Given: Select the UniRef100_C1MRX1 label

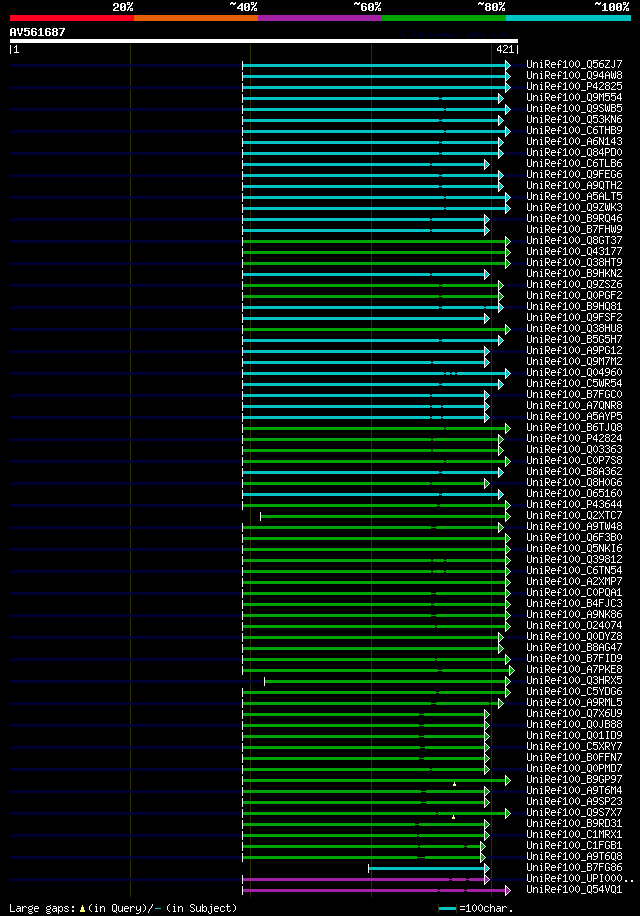Looking at the screenshot, I should click(574, 835).
